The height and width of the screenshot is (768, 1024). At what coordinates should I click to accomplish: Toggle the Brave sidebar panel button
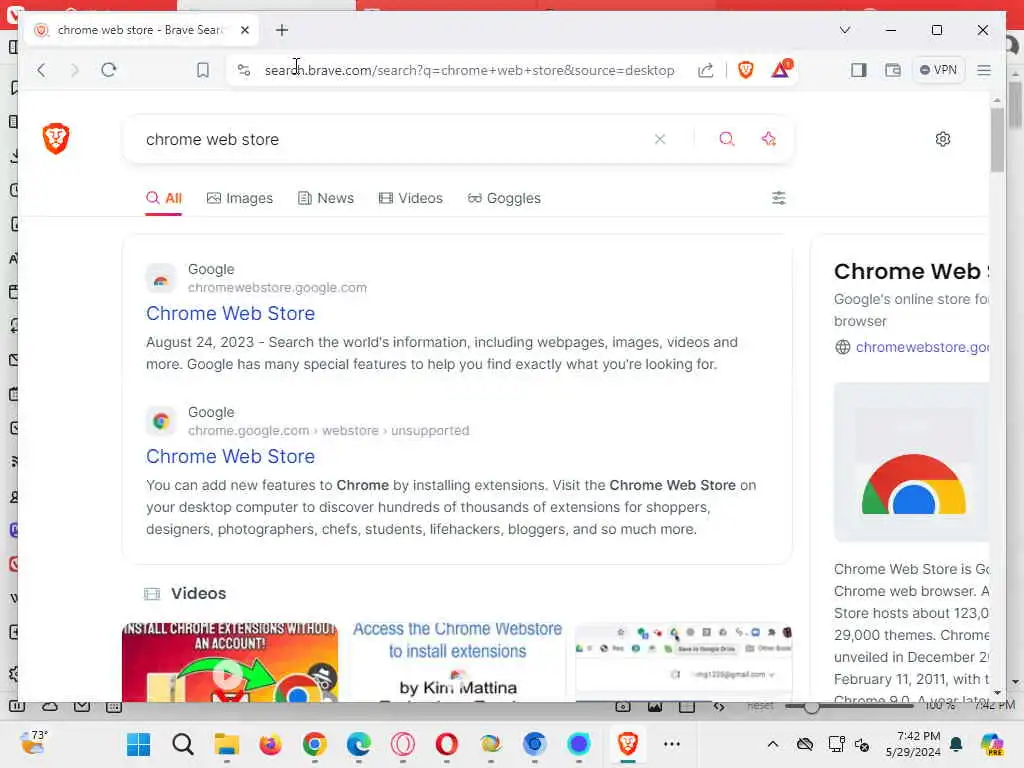point(859,70)
